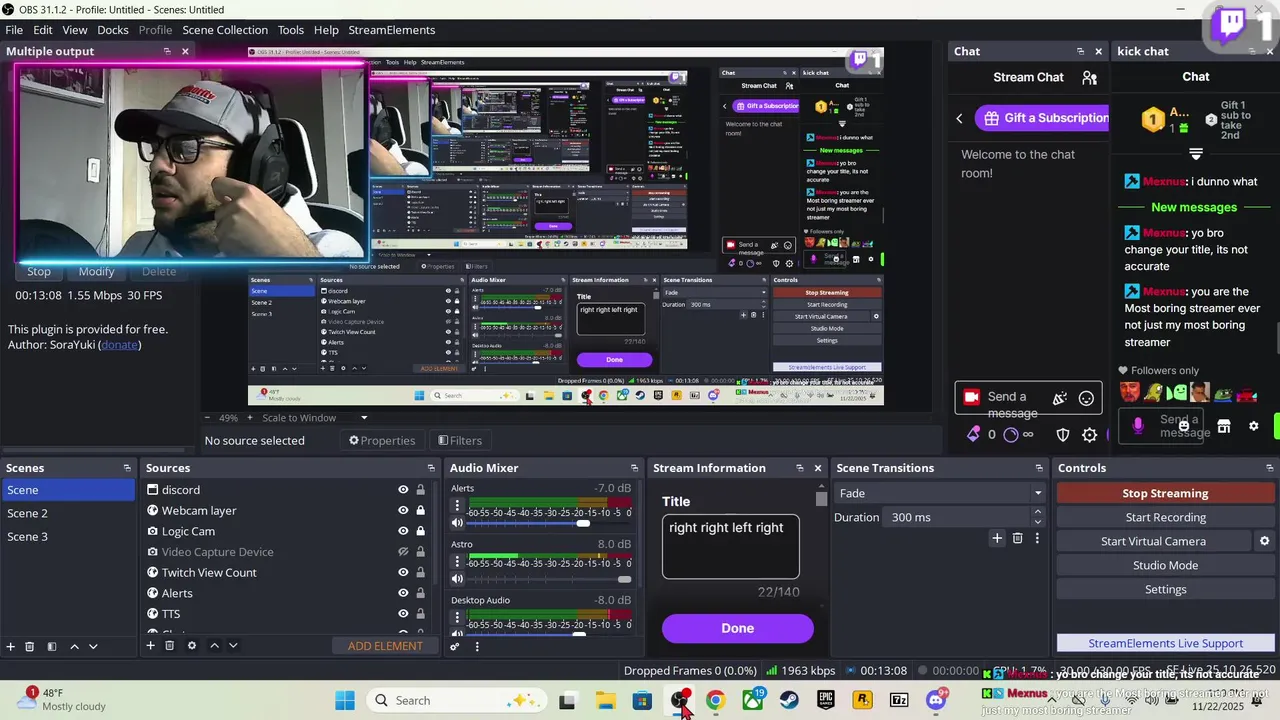Click the Stream Chat Send a message box
The image size is (1280, 720).
[x=1029, y=398]
